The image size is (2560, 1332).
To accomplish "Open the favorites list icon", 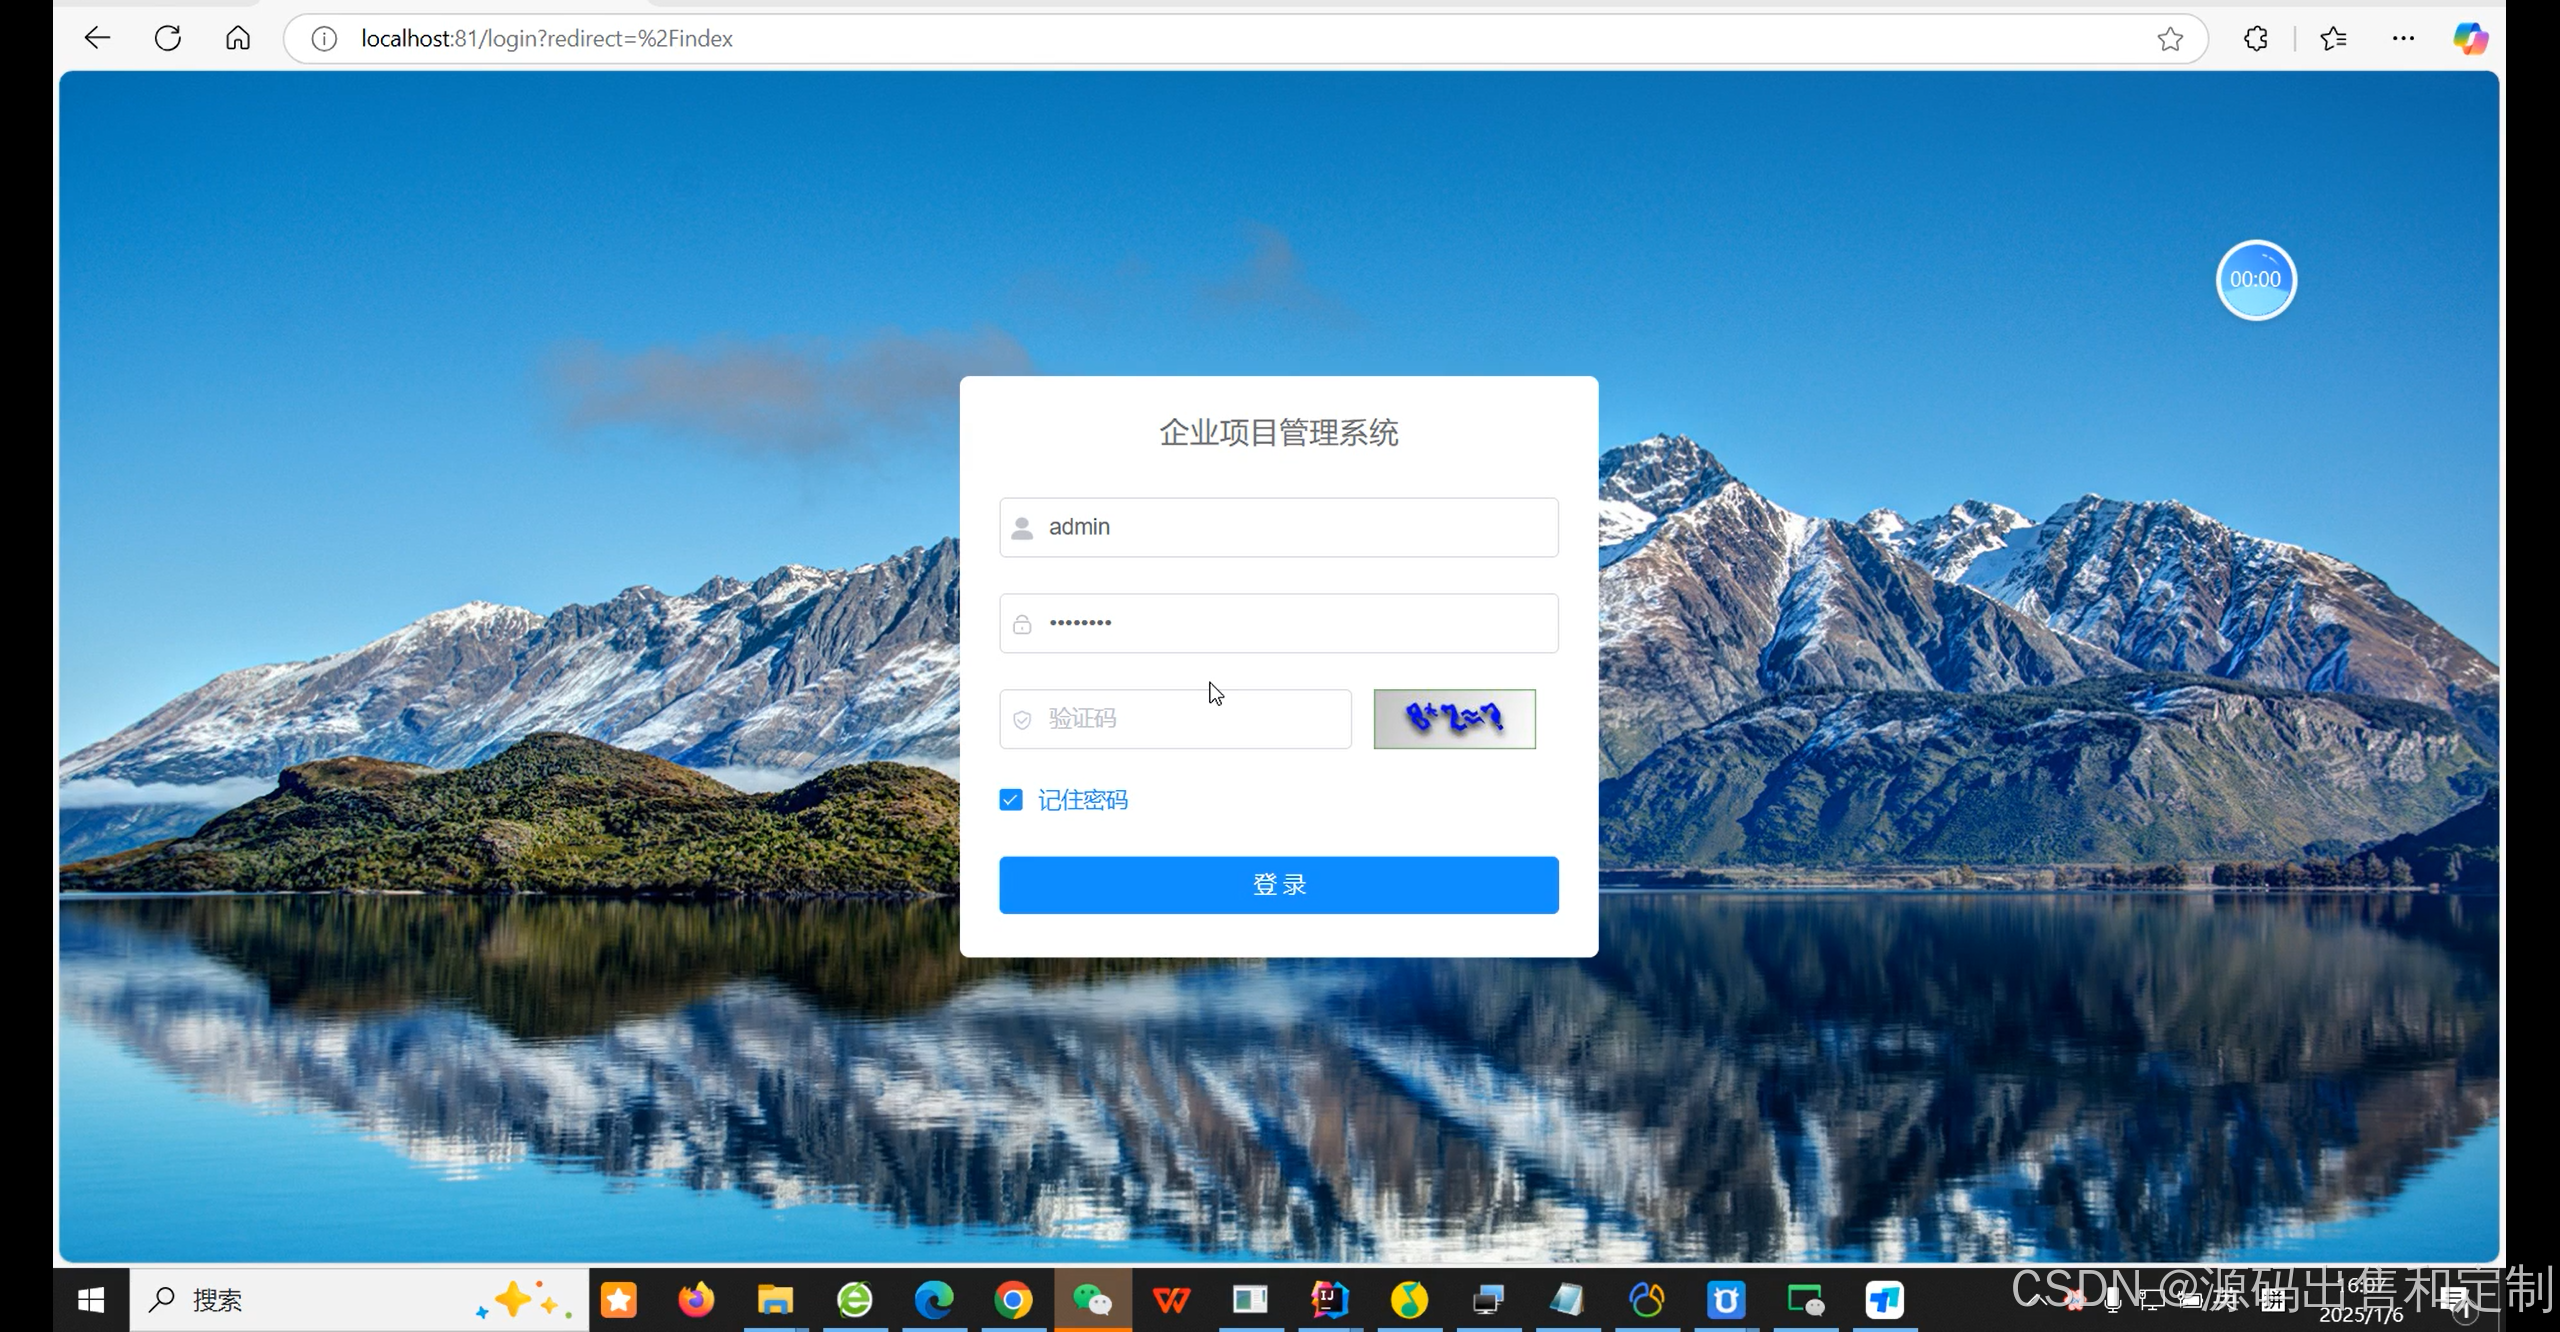I will pos(2333,39).
